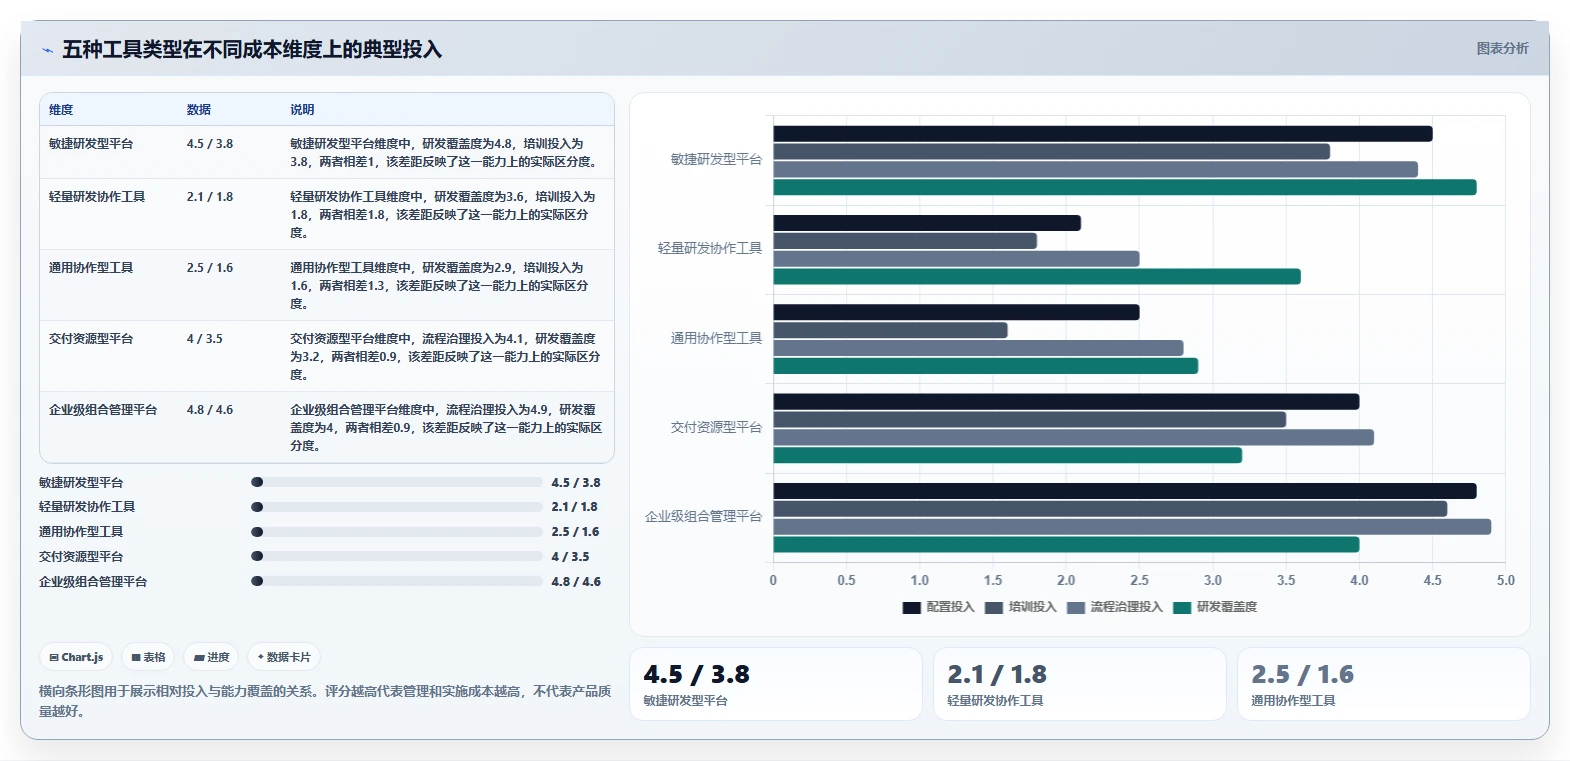Click the 维度 column header
Screen dimensions: 1570x761
pyautogui.click(x=61, y=110)
